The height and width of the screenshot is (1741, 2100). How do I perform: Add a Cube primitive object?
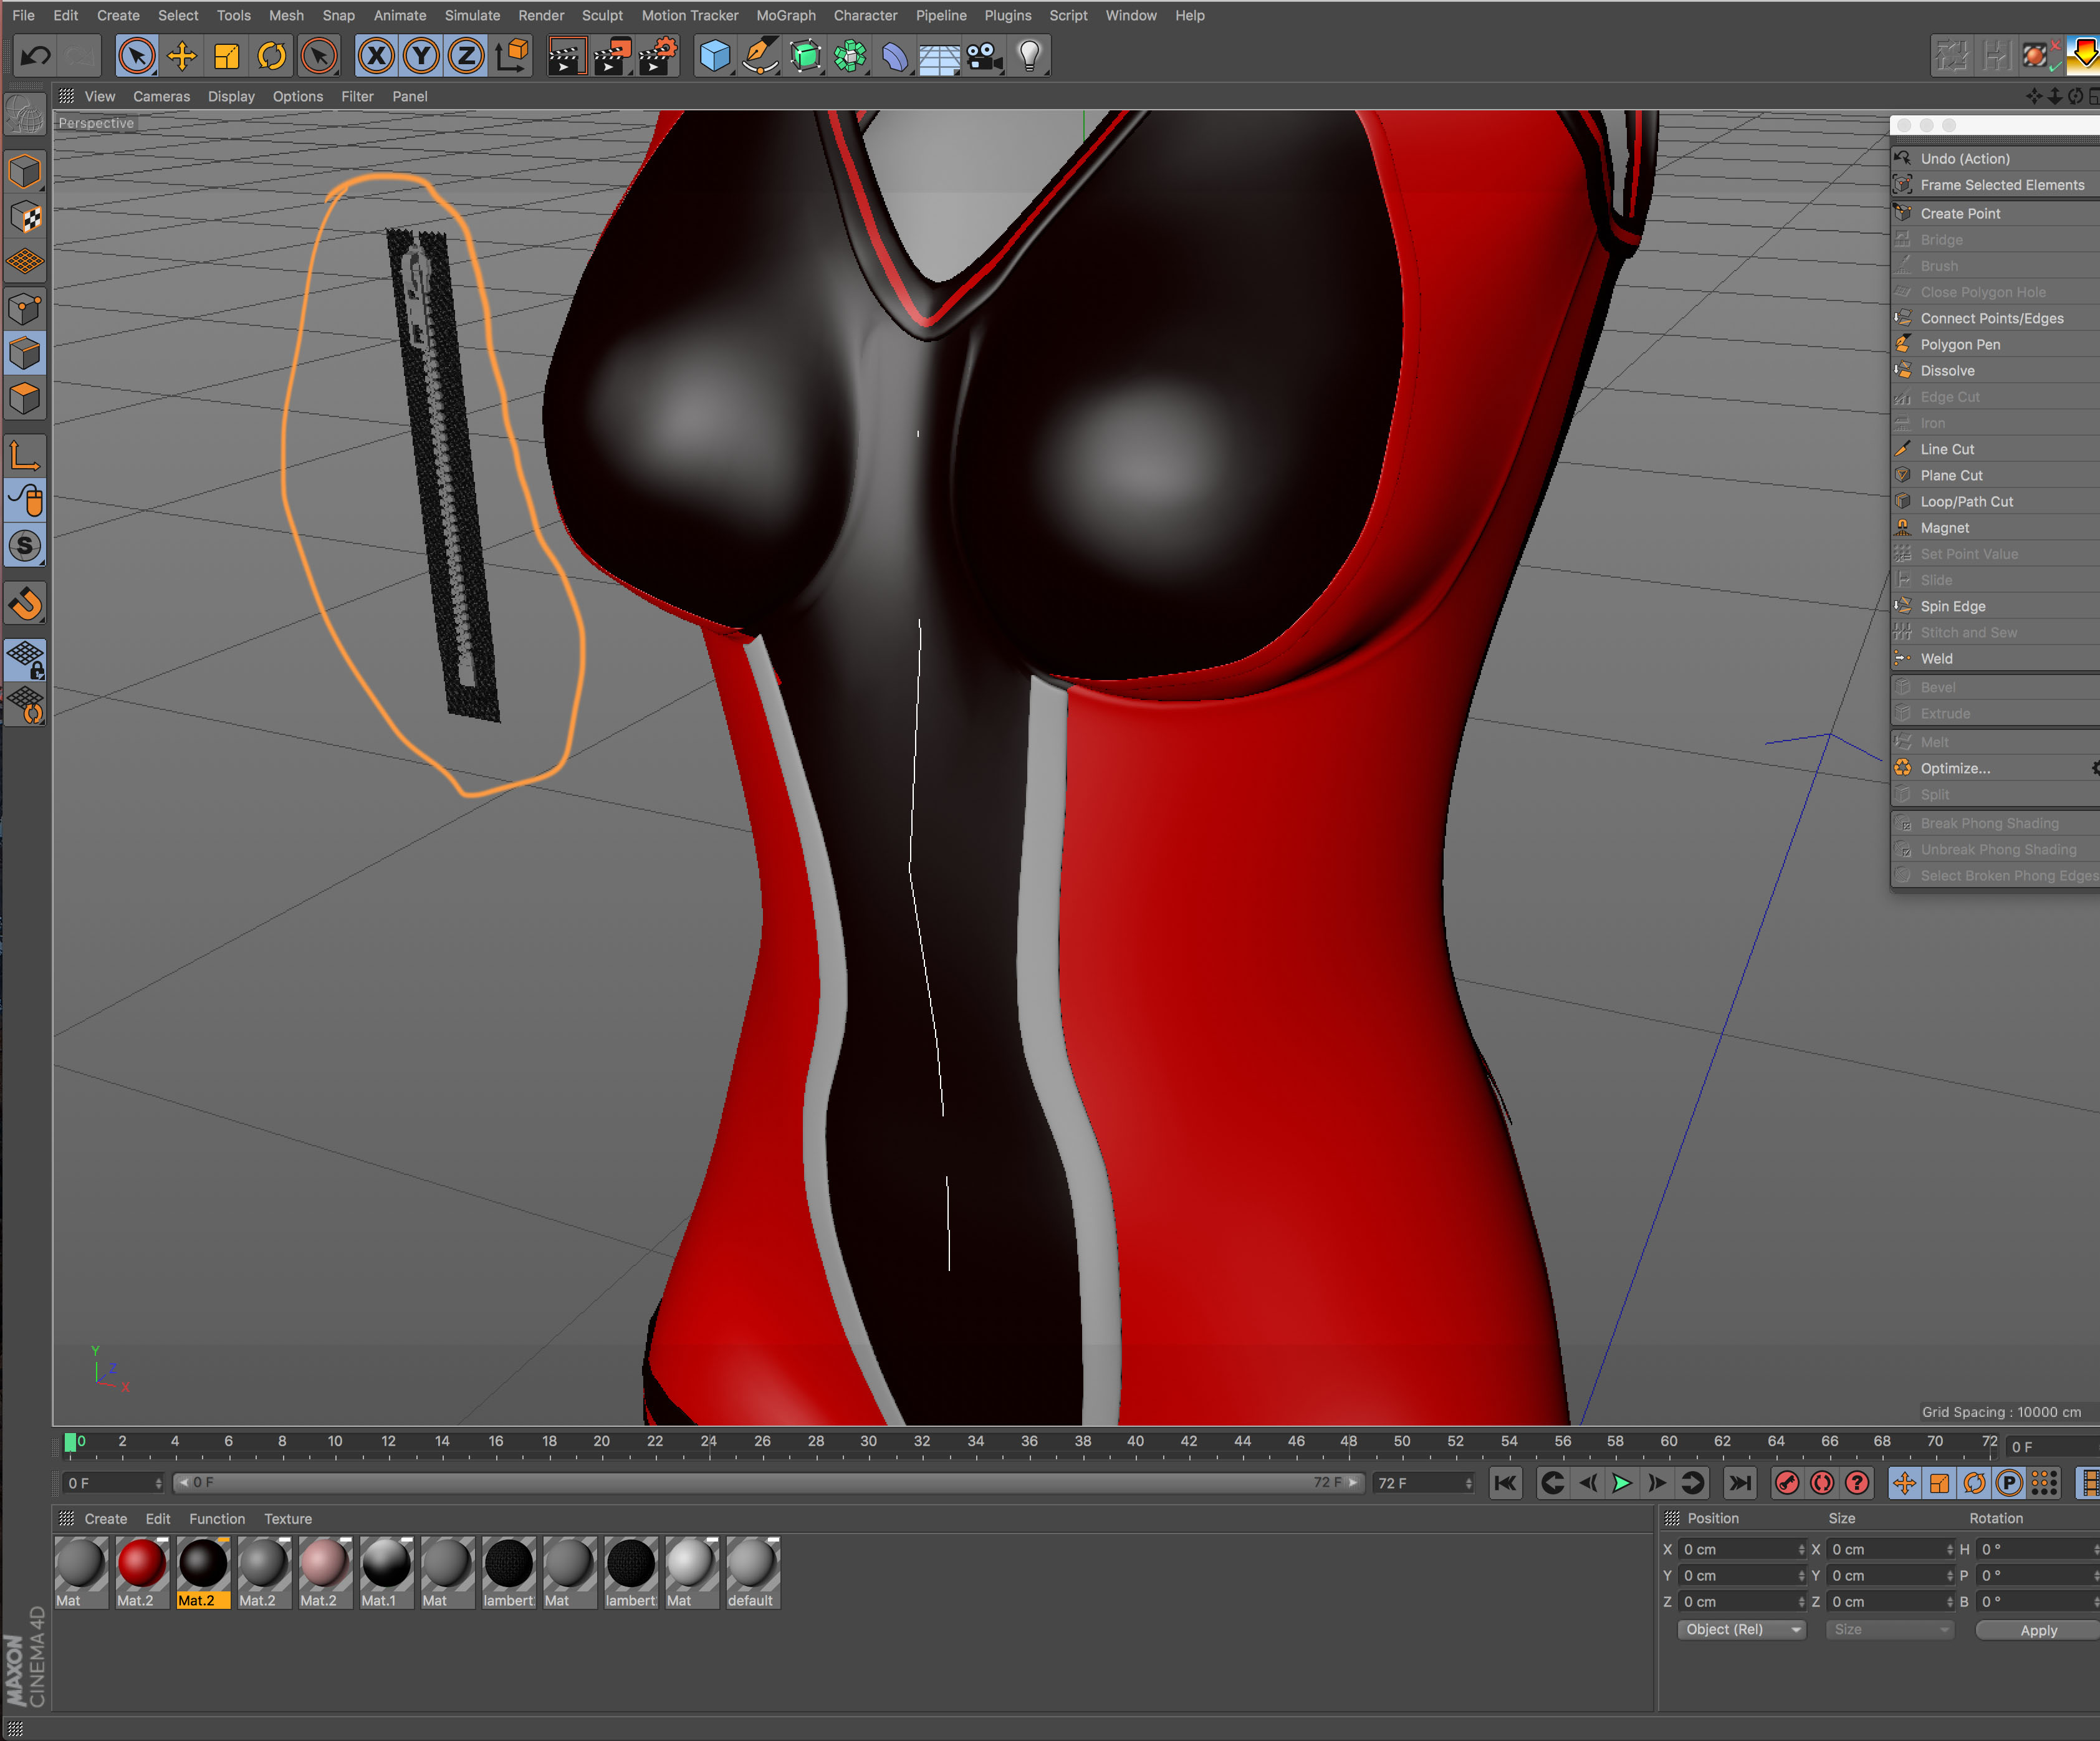[x=714, y=56]
